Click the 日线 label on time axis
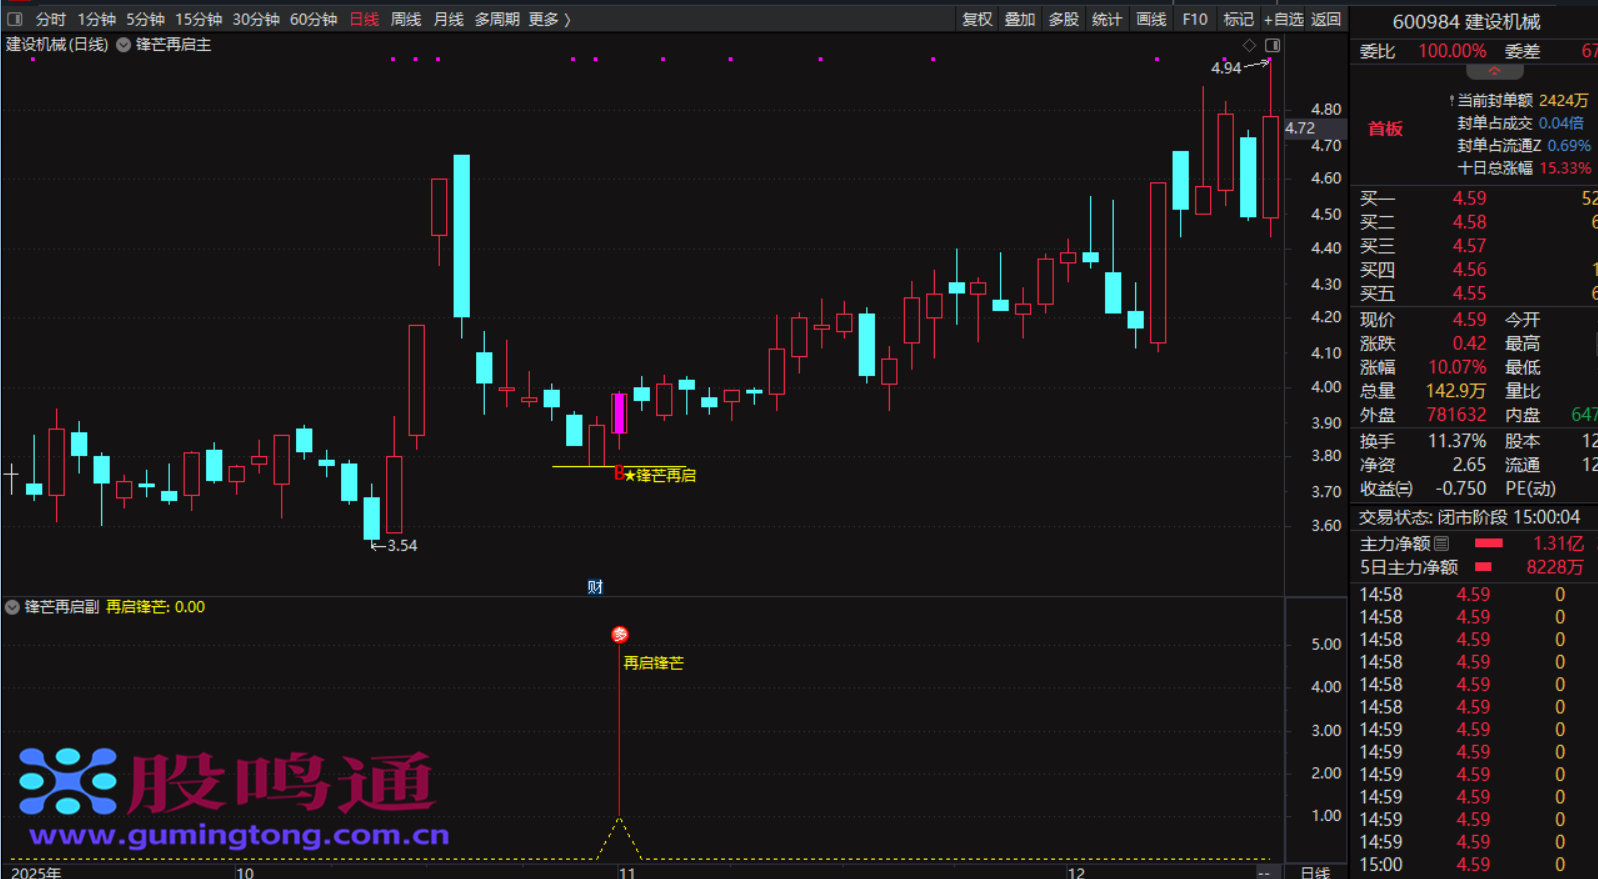Viewport: 1598px width, 879px height. coord(1315,872)
